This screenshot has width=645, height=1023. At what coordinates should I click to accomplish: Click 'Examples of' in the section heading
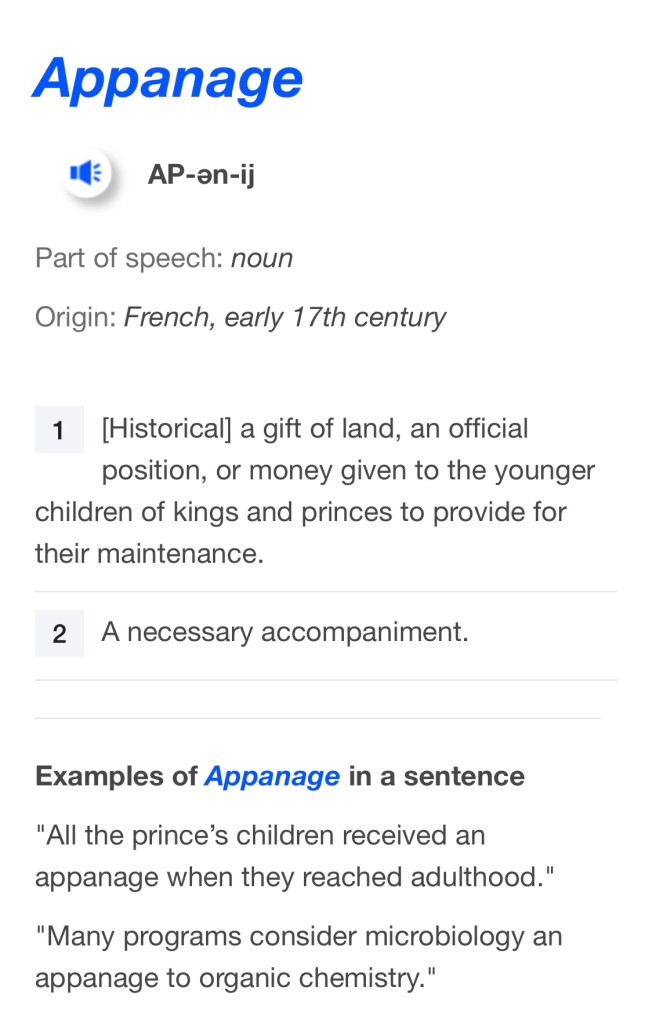pos(116,776)
